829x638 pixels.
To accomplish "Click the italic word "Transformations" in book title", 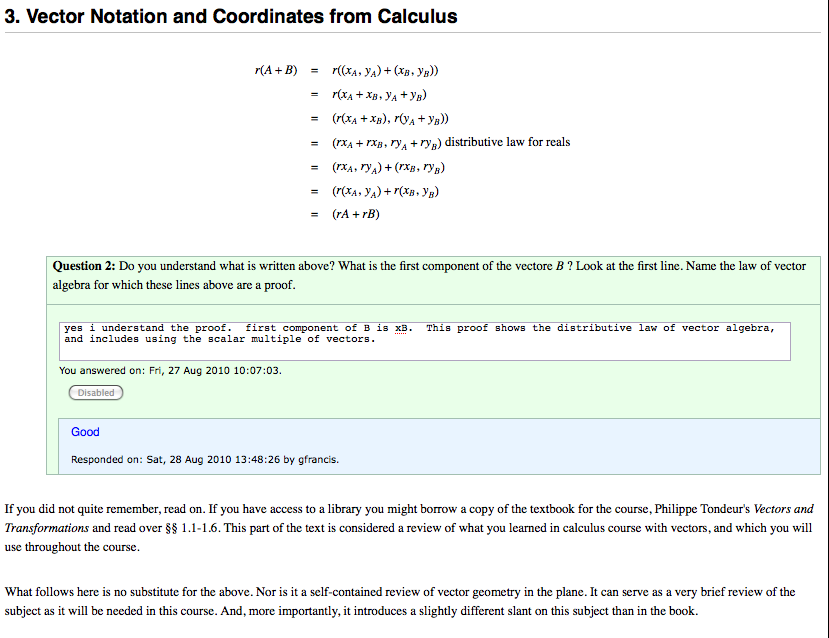I will 47,527.
